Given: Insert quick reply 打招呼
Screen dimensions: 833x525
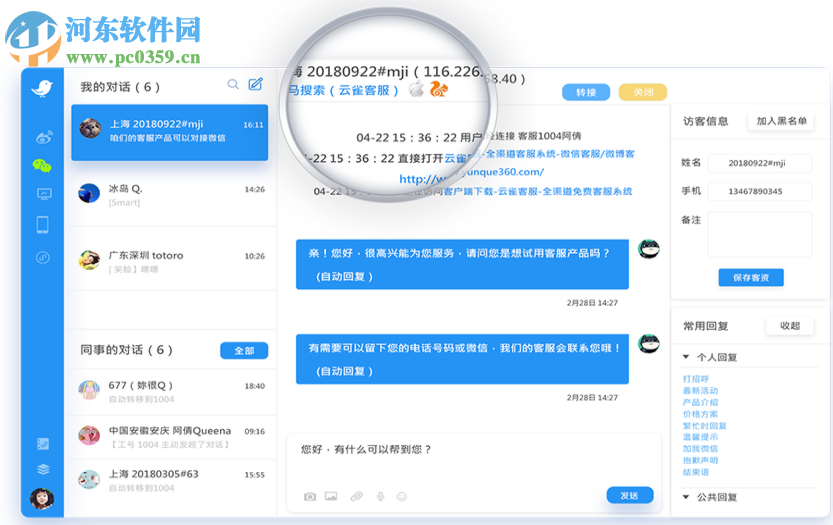Looking at the screenshot, I should [x=696, y=379].
